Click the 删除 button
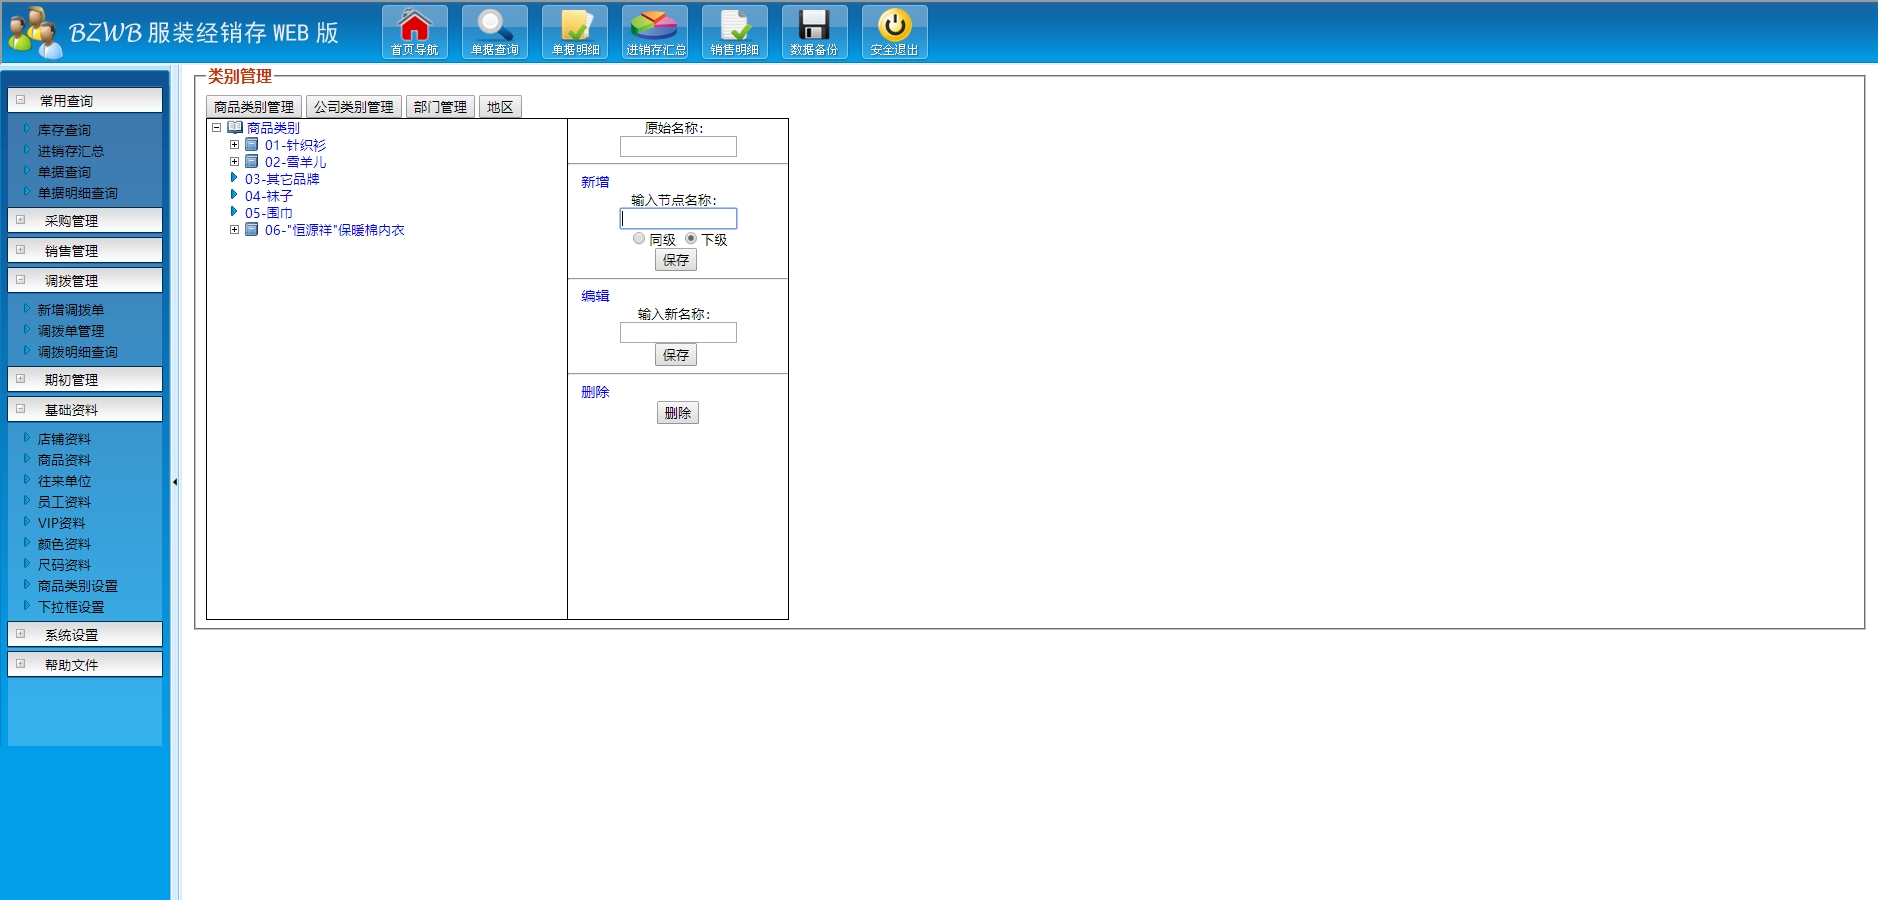The height and width of the screenshot is (900, 1878). click(678, 413)
